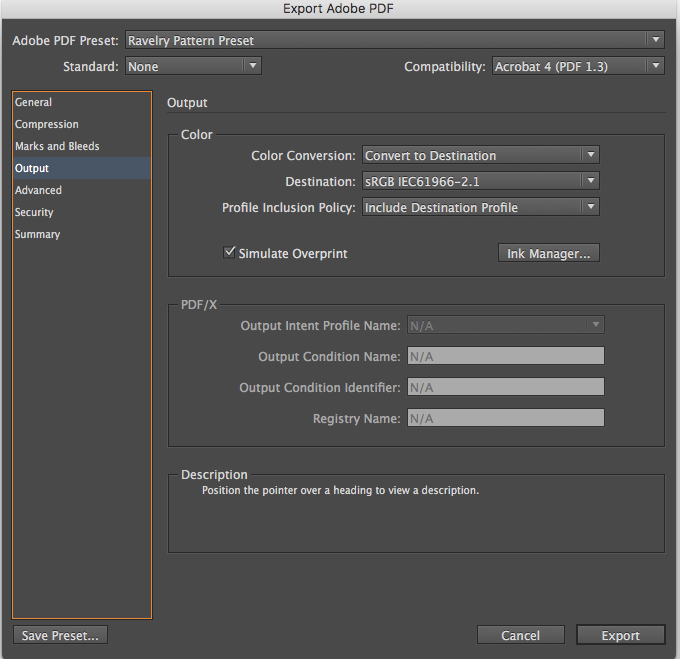Screen dimensions: 680x659
Task: Click the Color Conversion label
Action: point(303,155)
